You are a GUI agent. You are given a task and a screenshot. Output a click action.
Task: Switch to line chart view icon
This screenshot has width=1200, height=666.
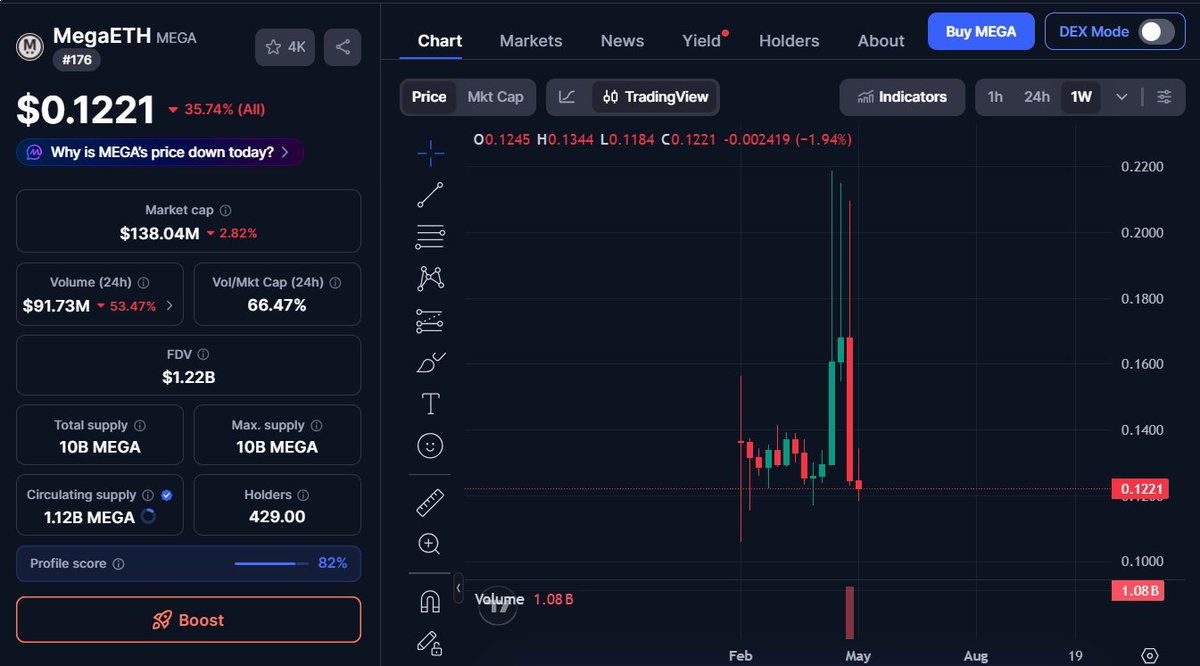567,97
